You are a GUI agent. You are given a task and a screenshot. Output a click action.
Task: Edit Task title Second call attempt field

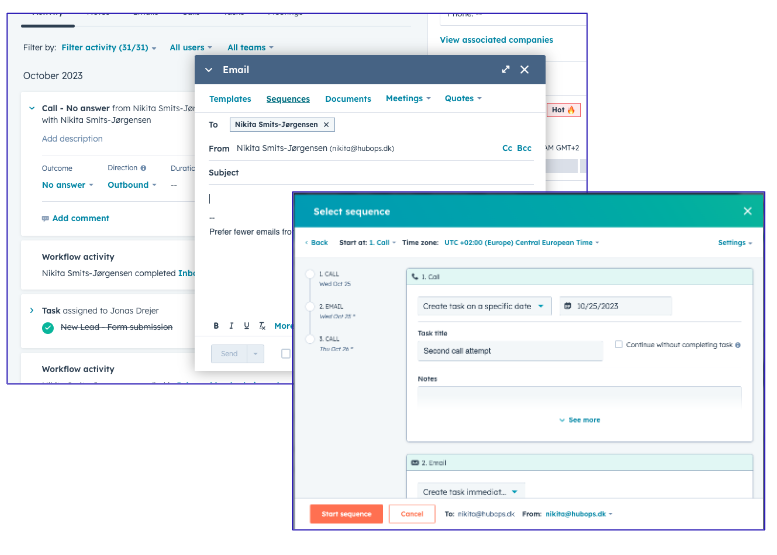(510, 351)
